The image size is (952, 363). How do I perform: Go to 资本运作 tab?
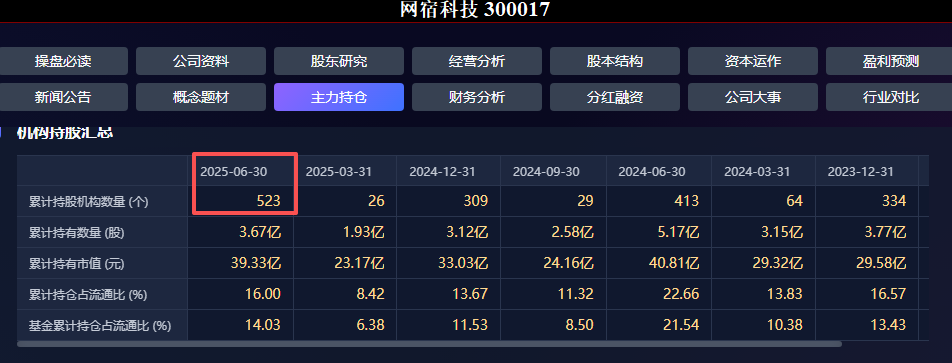pos(753,61)
